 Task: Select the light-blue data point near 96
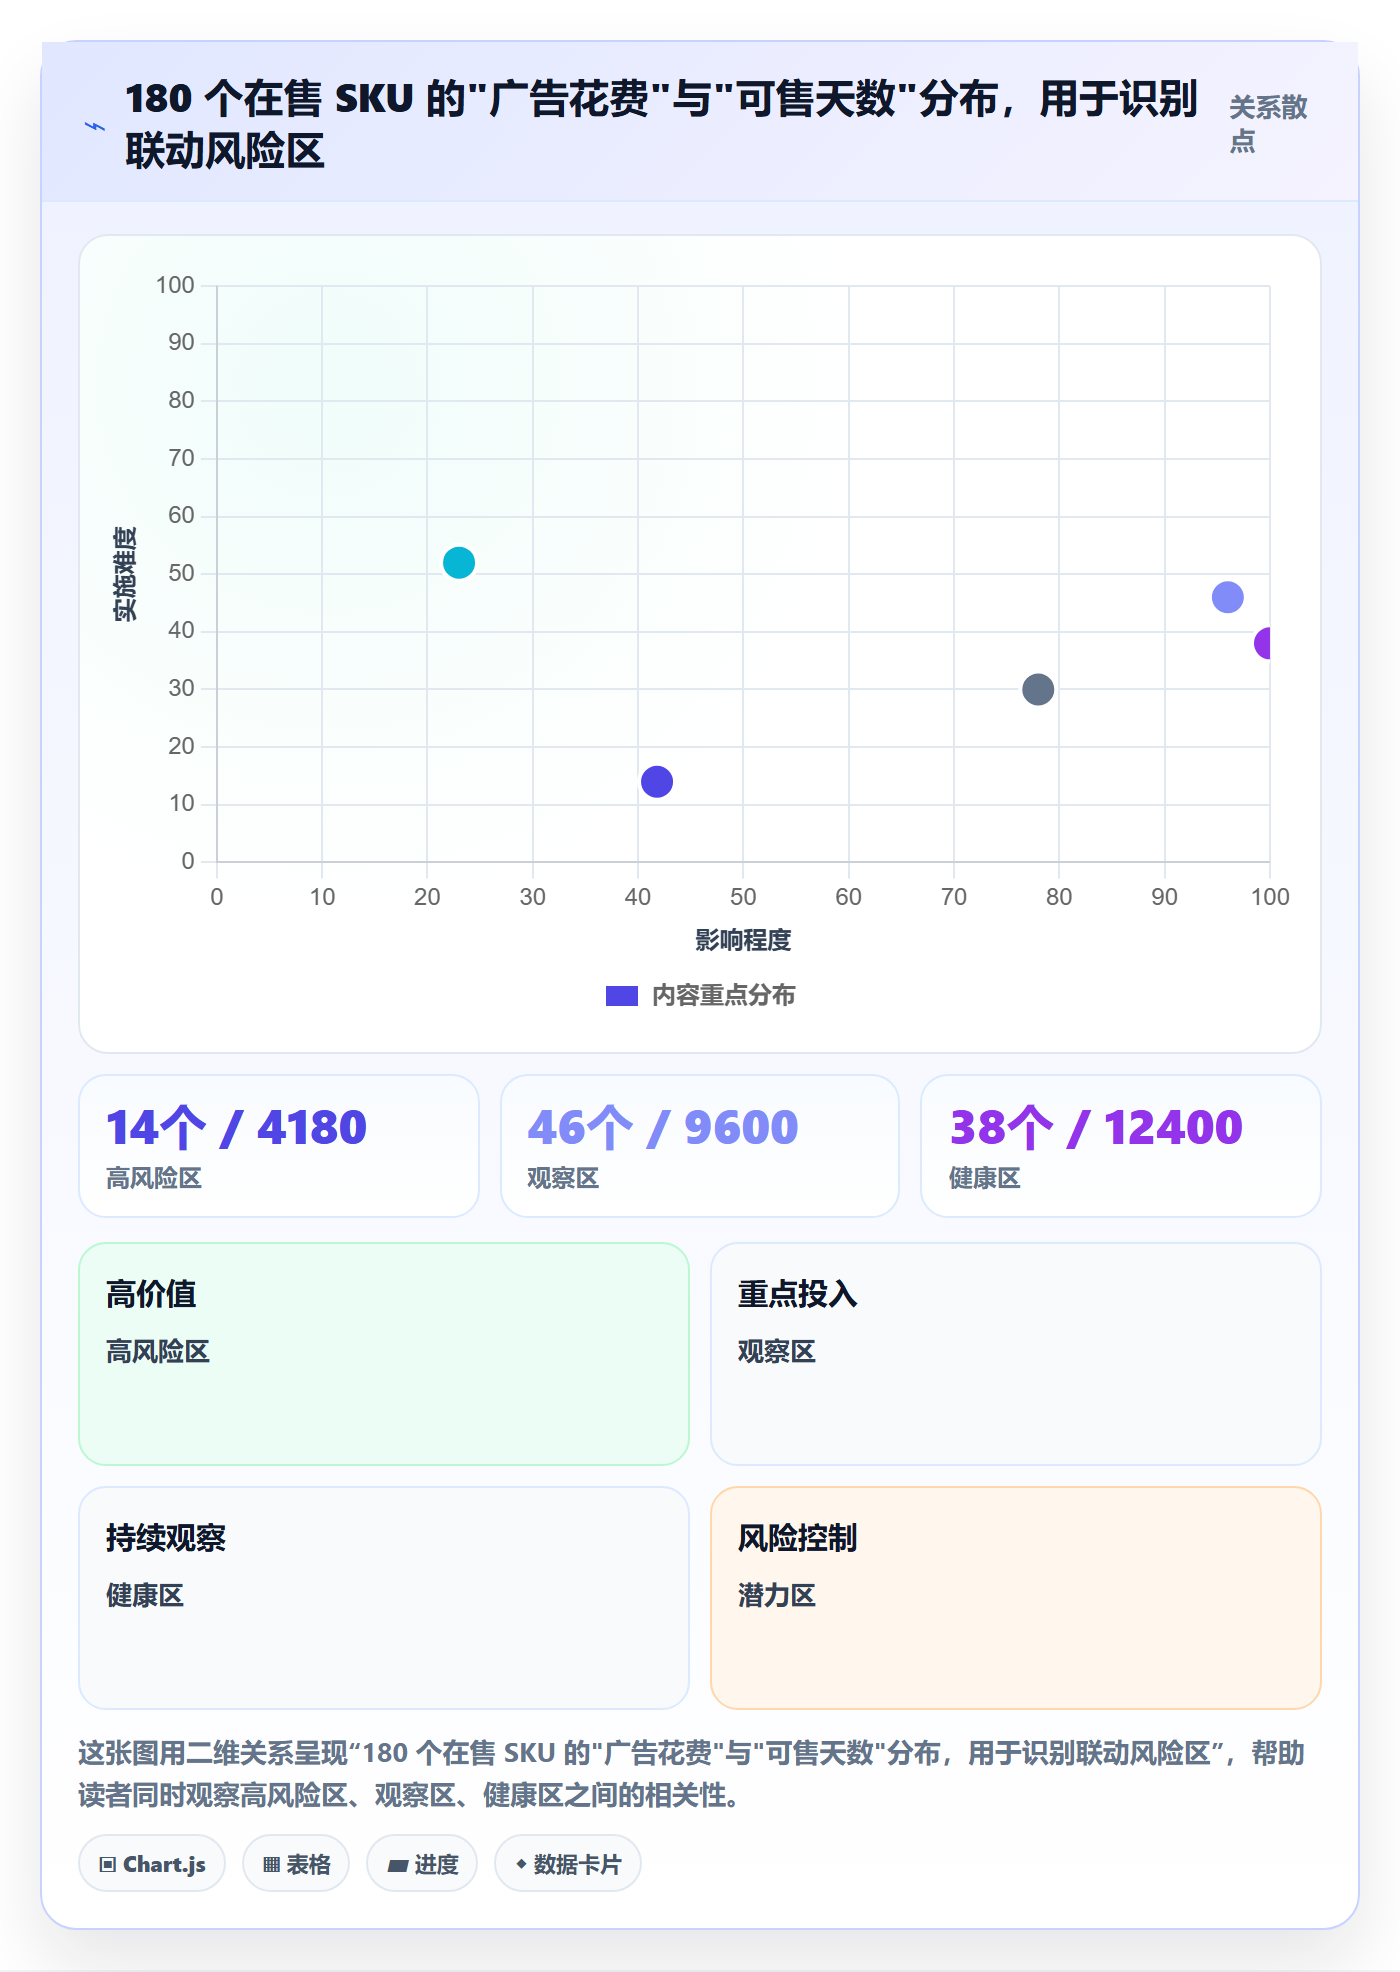click(x=1228, y=598)
